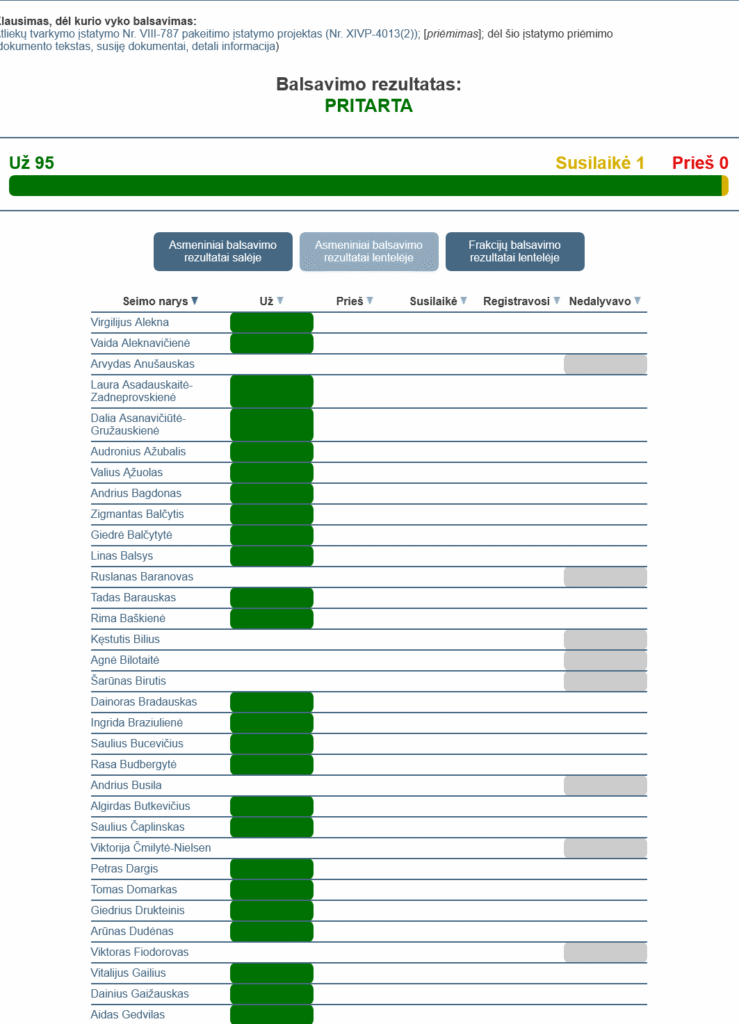Click green Už cell for Virgilijus Alekna
The width and height of the screenshot is (739, 1024).
pyautogui.click(x=272, y=322)
